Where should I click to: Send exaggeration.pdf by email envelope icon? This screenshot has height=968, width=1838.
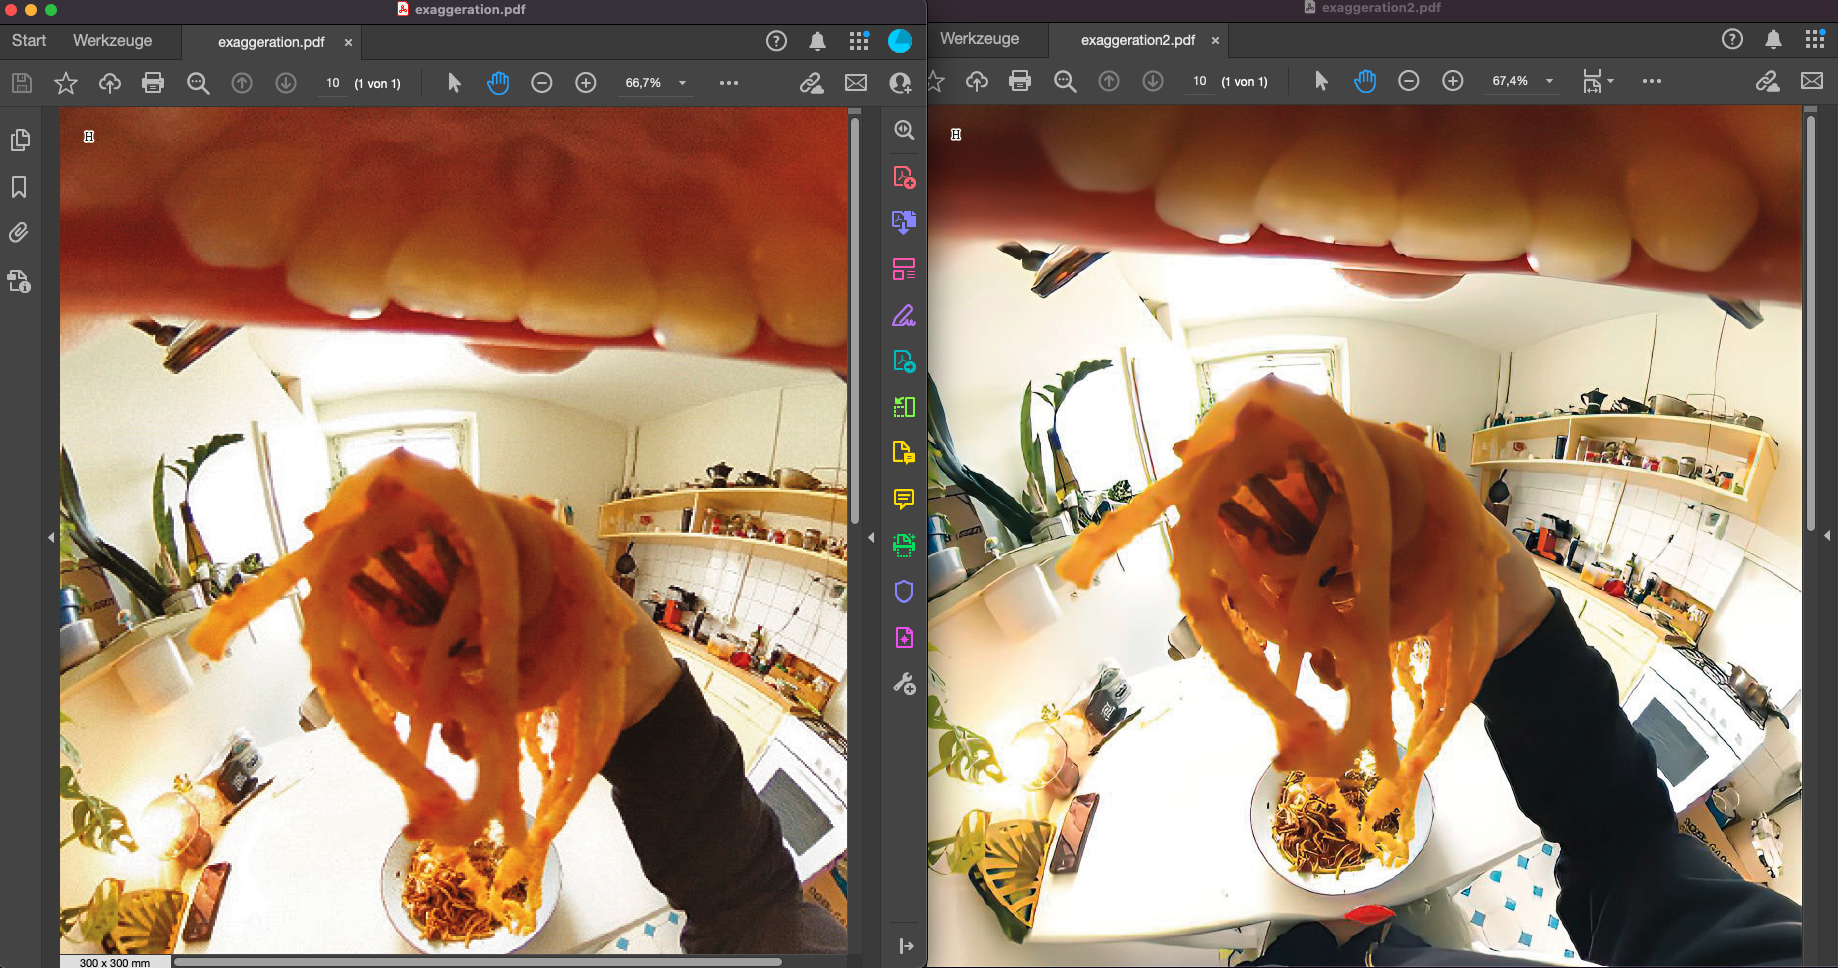coord(856,83)
